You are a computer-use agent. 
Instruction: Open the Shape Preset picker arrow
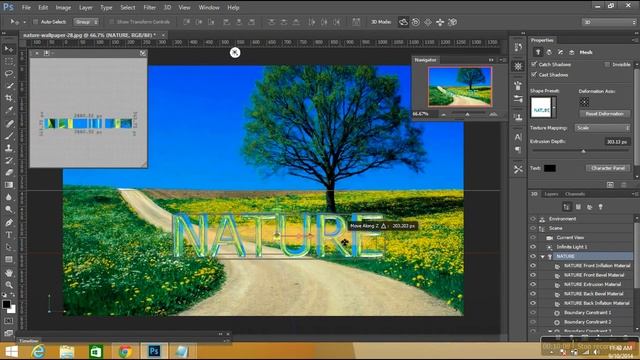(554, 107)
